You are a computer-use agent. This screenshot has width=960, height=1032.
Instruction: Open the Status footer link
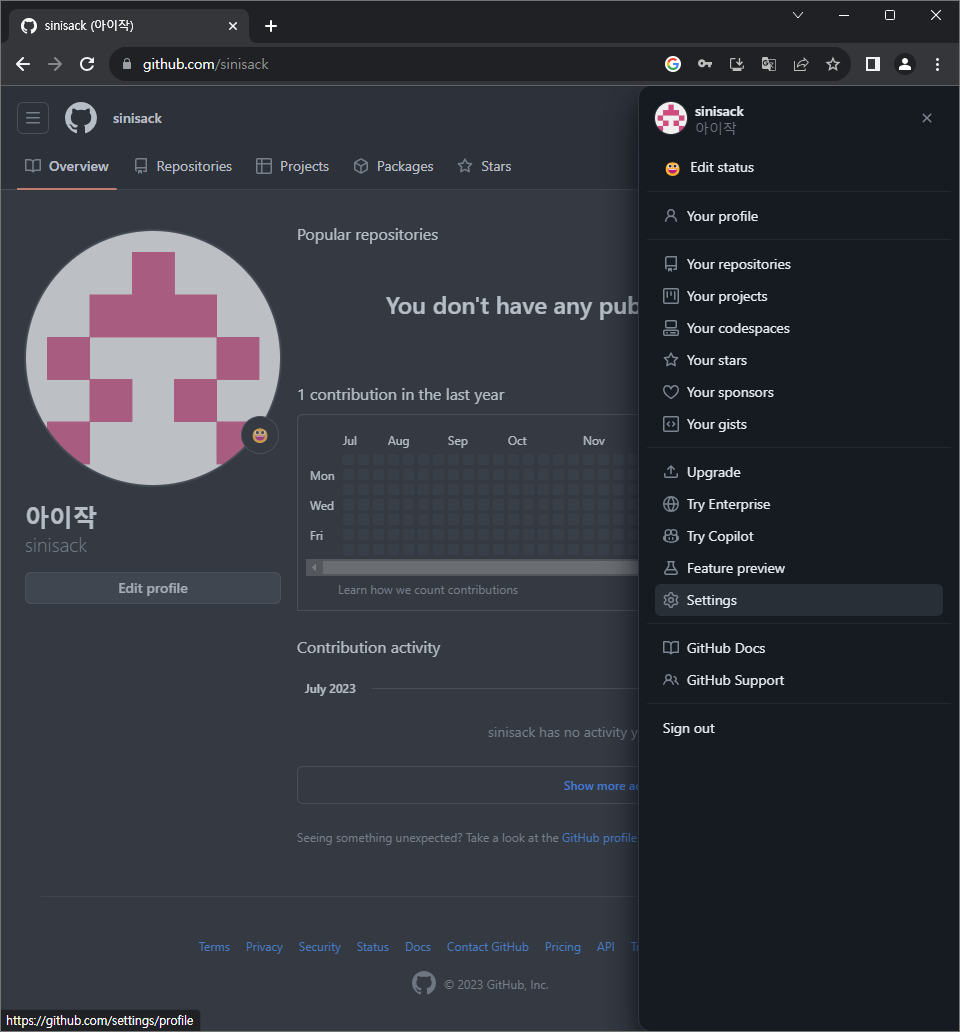372,947
